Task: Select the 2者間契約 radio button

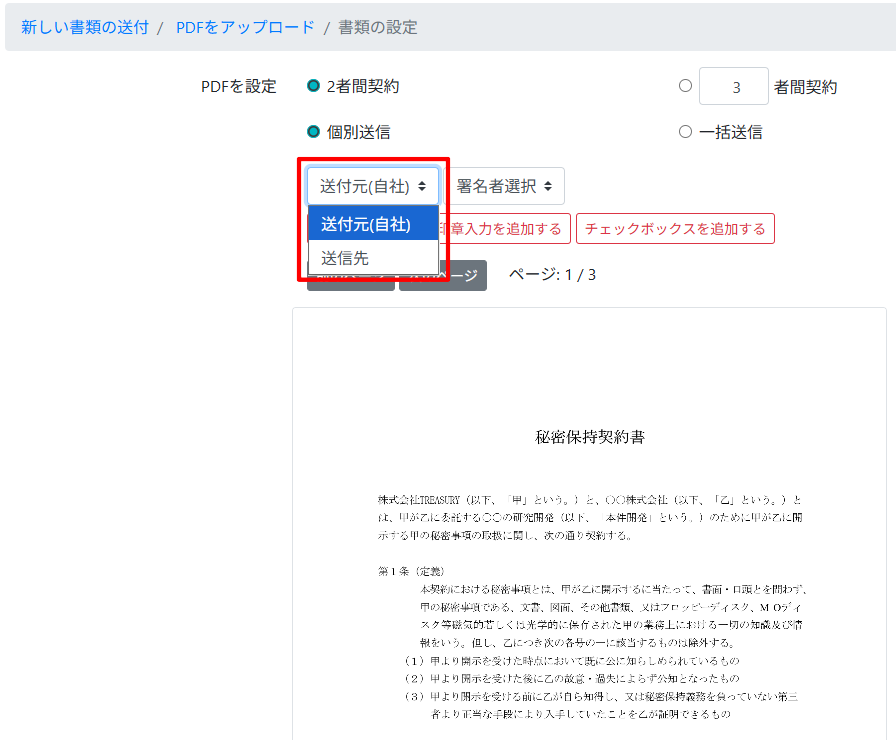Action: point(313,86)
